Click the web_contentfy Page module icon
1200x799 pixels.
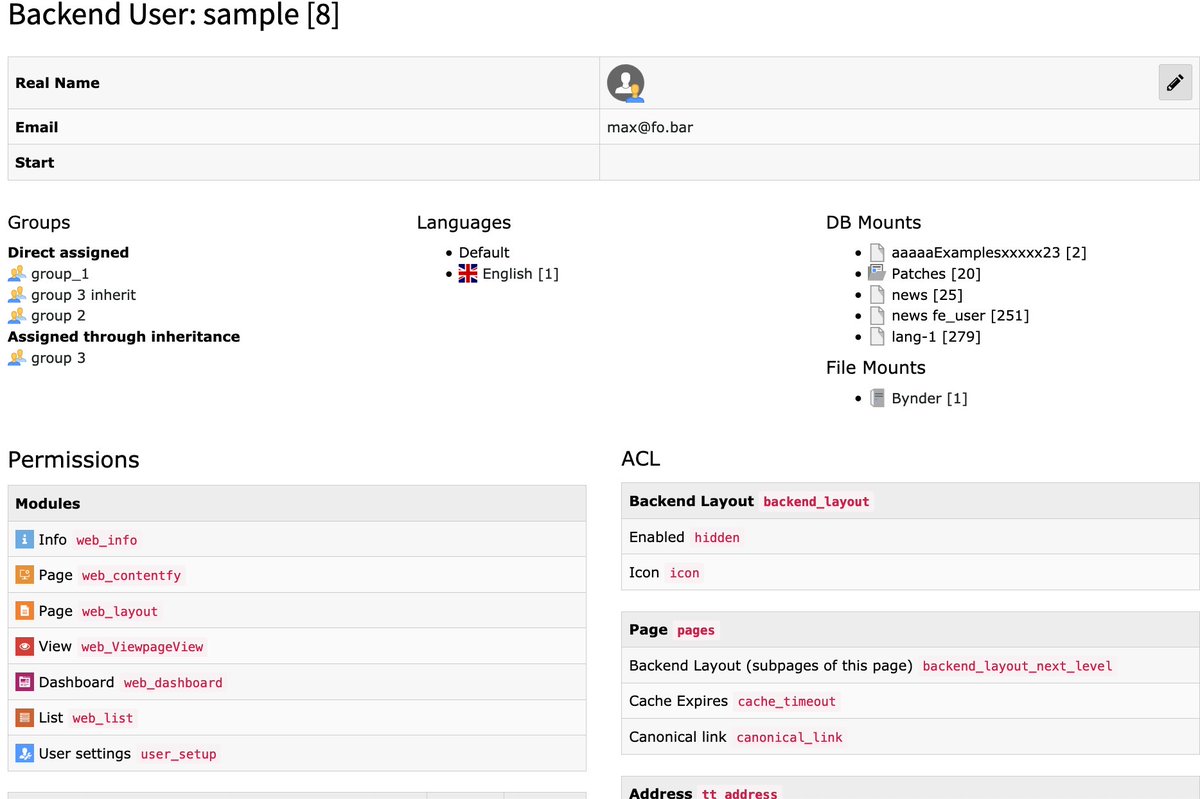(25, 575)
